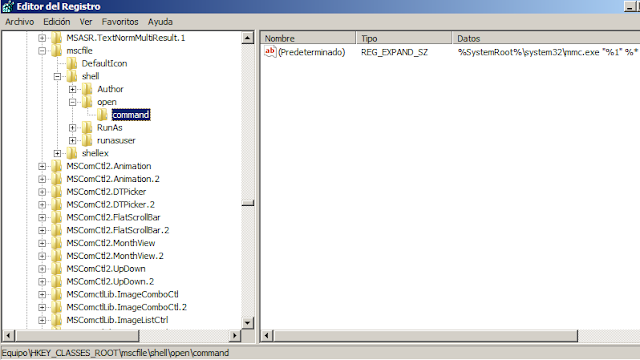
Task: Collapse the mscfile key
Action: (x=42, y=51)
